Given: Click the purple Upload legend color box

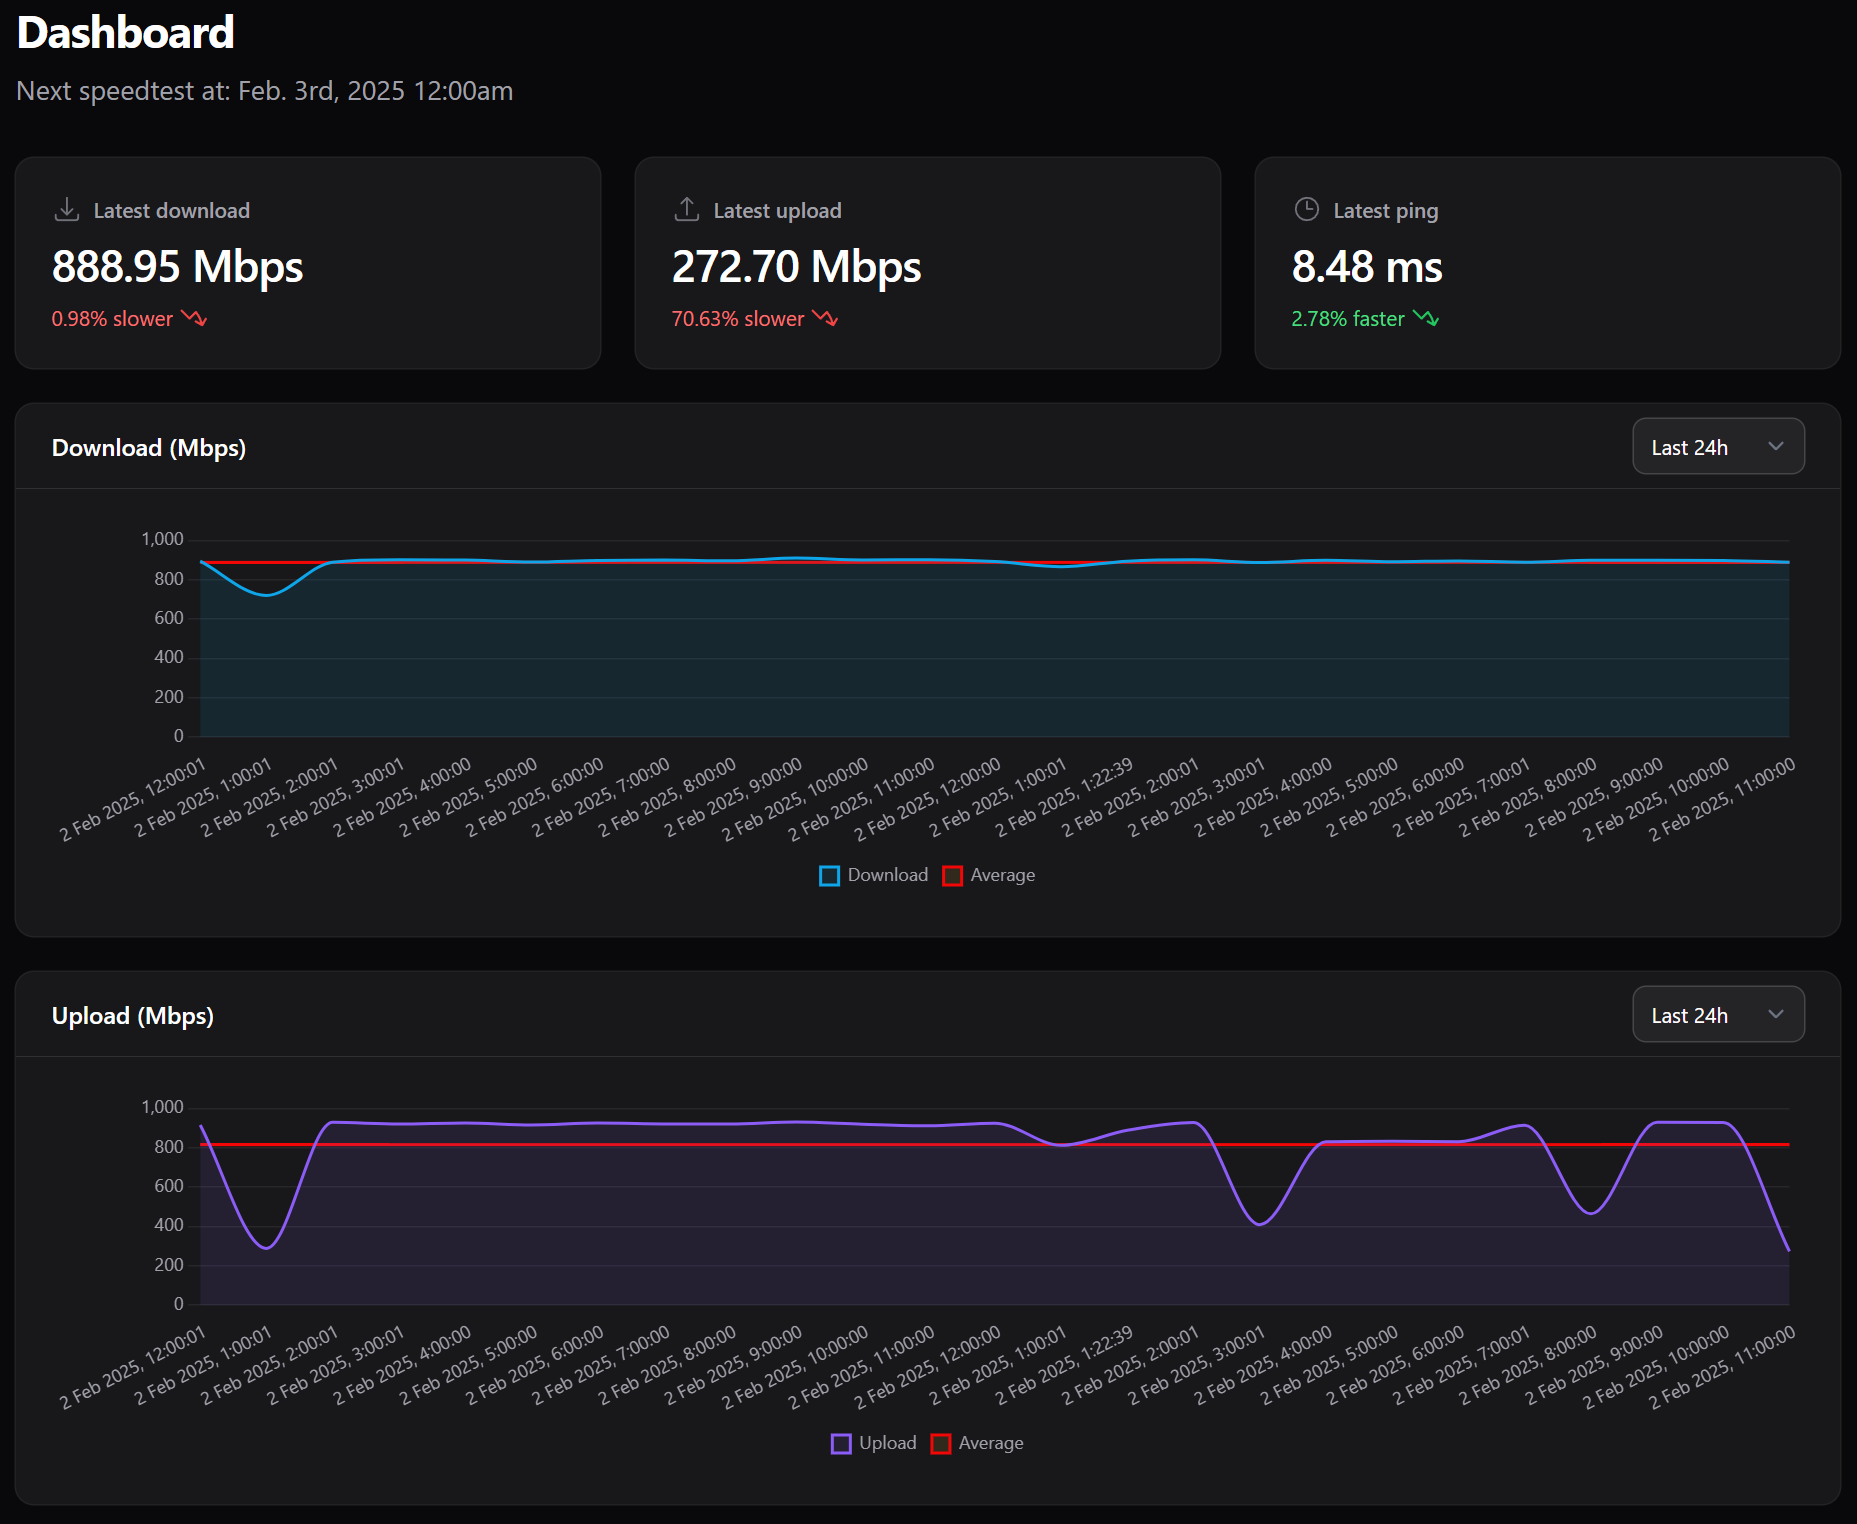Looking at the screenshot, I should coord(841,1444).
